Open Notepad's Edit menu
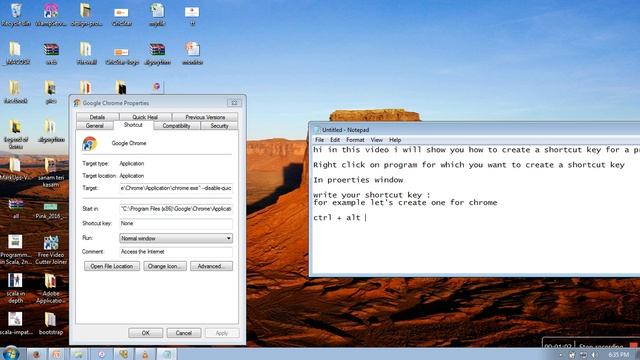Screen dimensions: 640x360 [x=335, y=140]
